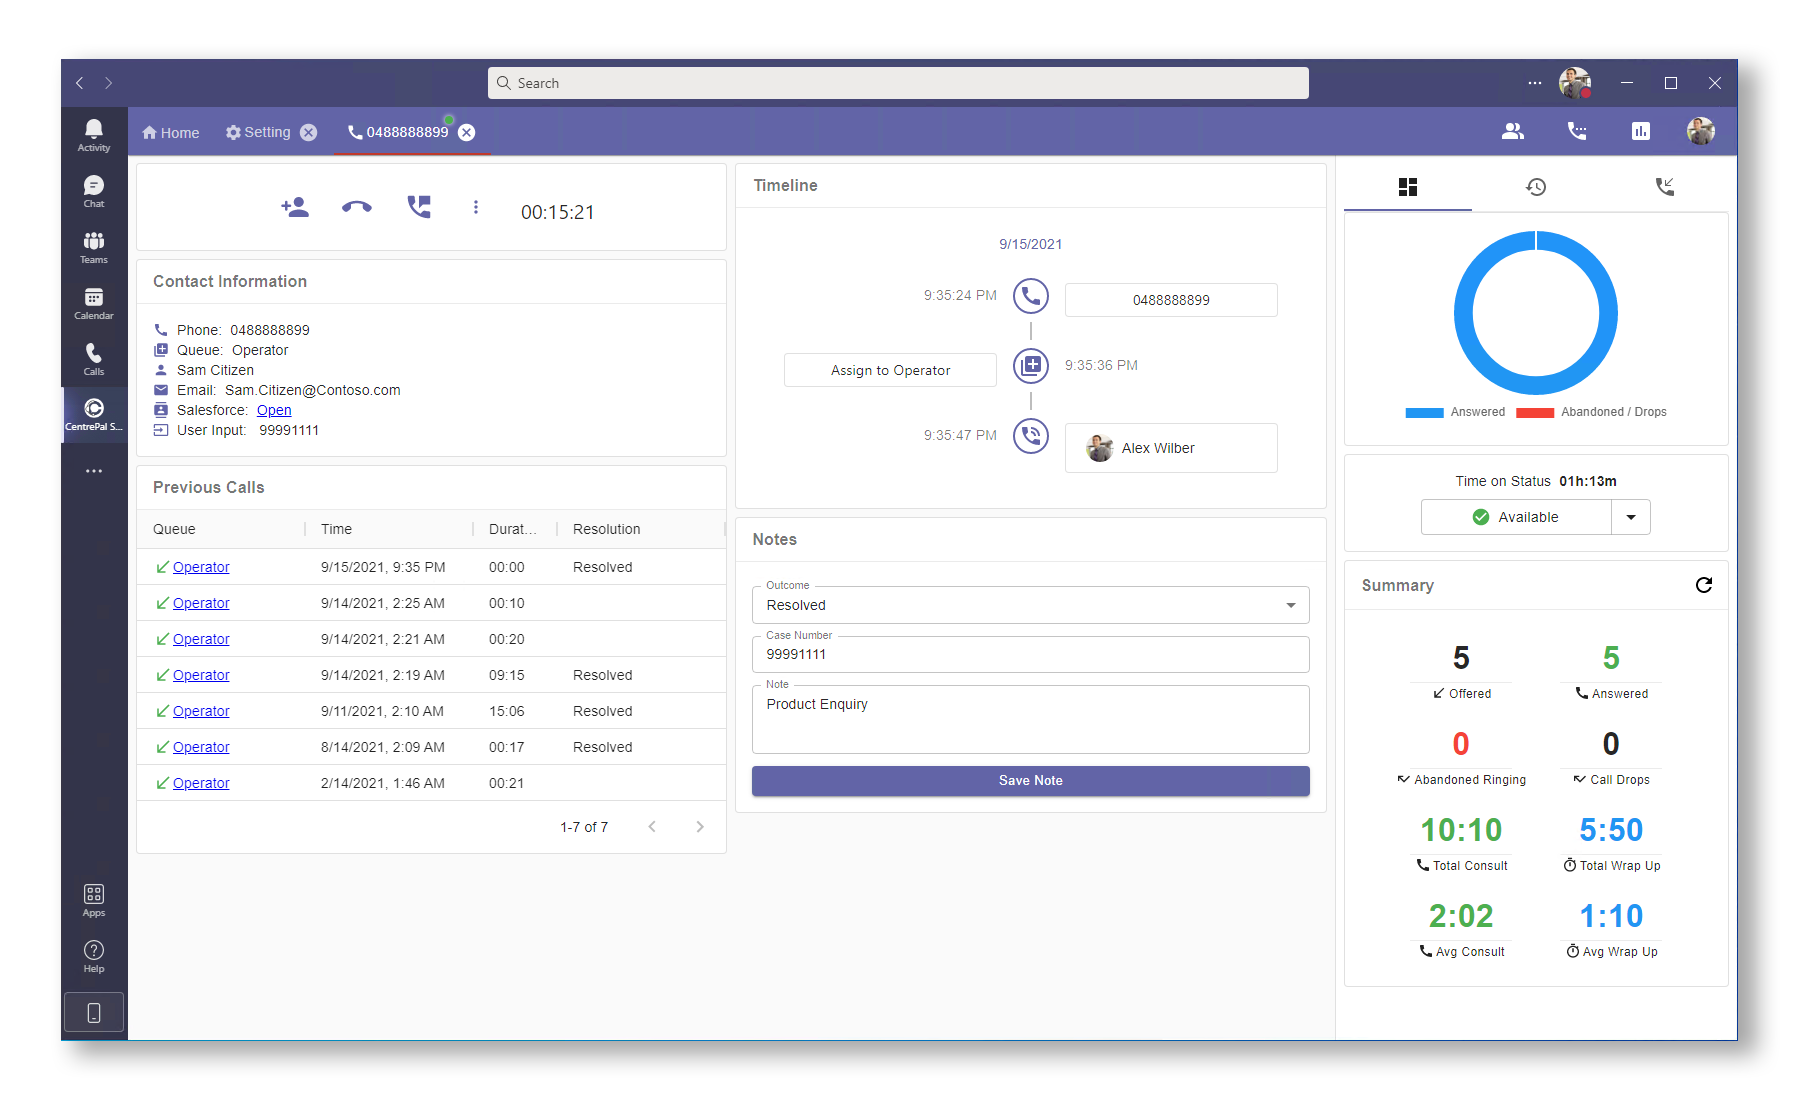Viewport: 1800px width, 1100px height.
Task: Click the Case Number field
Action: pyautogui.click(x=1031, y=654)
